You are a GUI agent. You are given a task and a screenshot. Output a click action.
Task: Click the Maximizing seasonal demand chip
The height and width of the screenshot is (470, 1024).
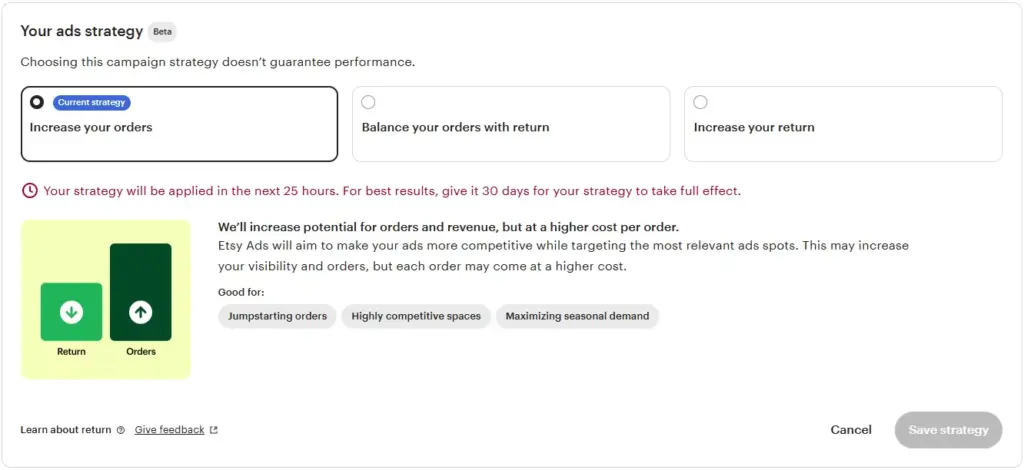pyautogui.click(x=577, y=316)
